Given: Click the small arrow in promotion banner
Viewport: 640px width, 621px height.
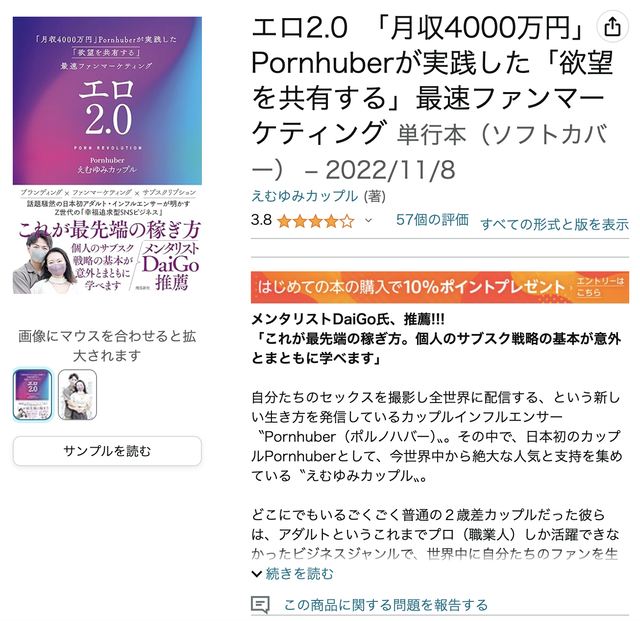Looking at the screenshot, I should 571,287.
